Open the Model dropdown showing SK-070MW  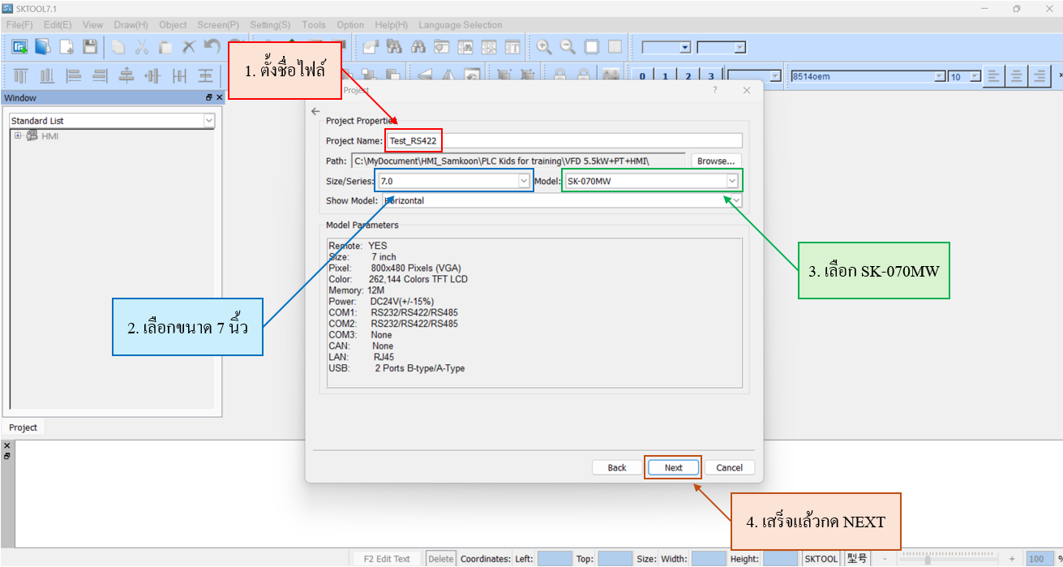731,181
